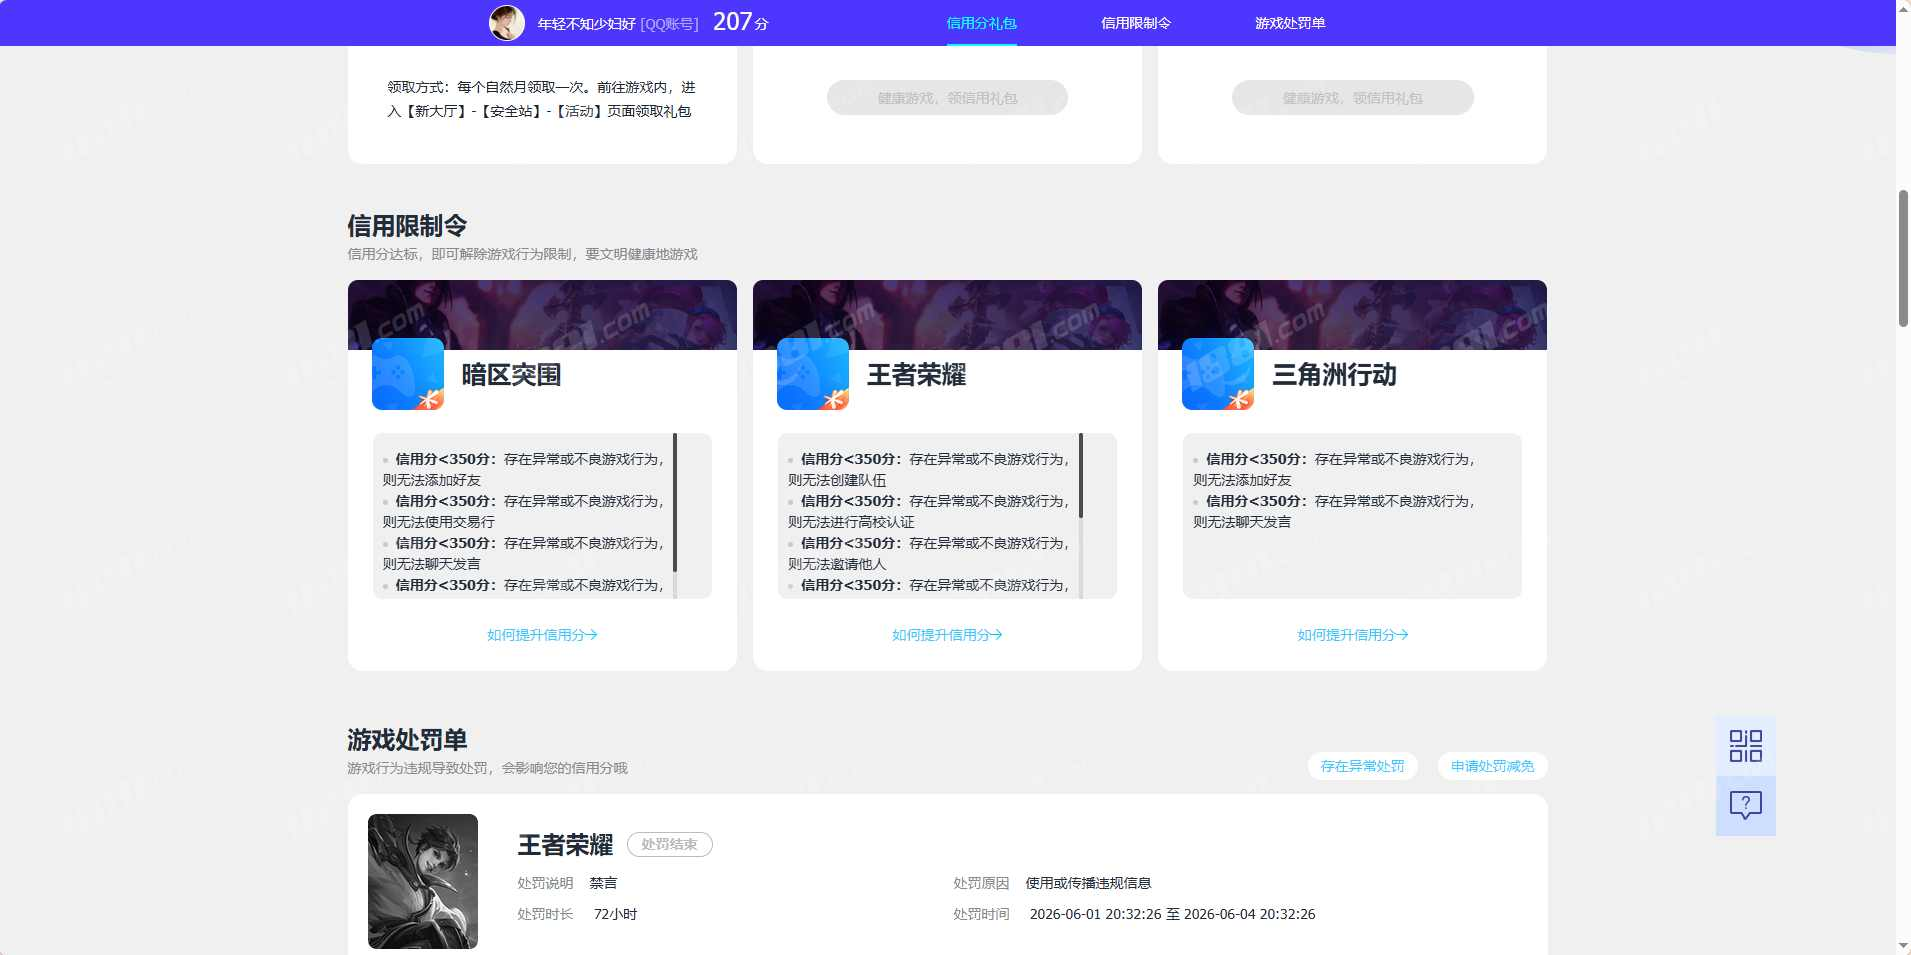Screen dimensions: 1911x955
Task: Click the 处罚结束 status badge
Action: tap(669, 844)
